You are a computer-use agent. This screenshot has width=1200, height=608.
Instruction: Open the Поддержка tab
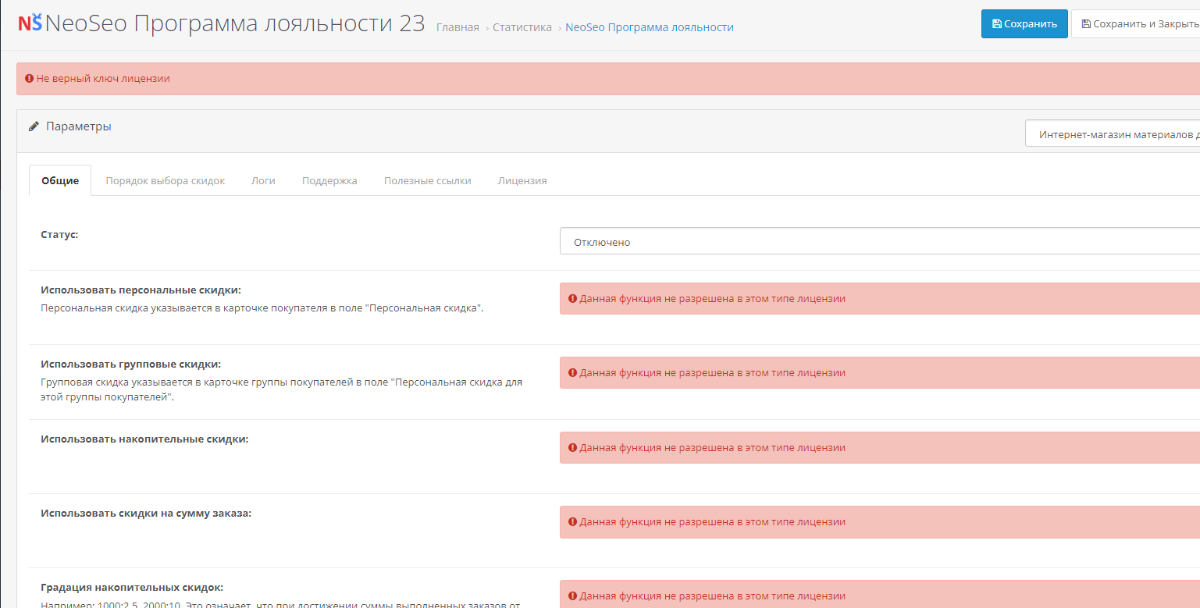pyautogui.click(x=329, y=181)
